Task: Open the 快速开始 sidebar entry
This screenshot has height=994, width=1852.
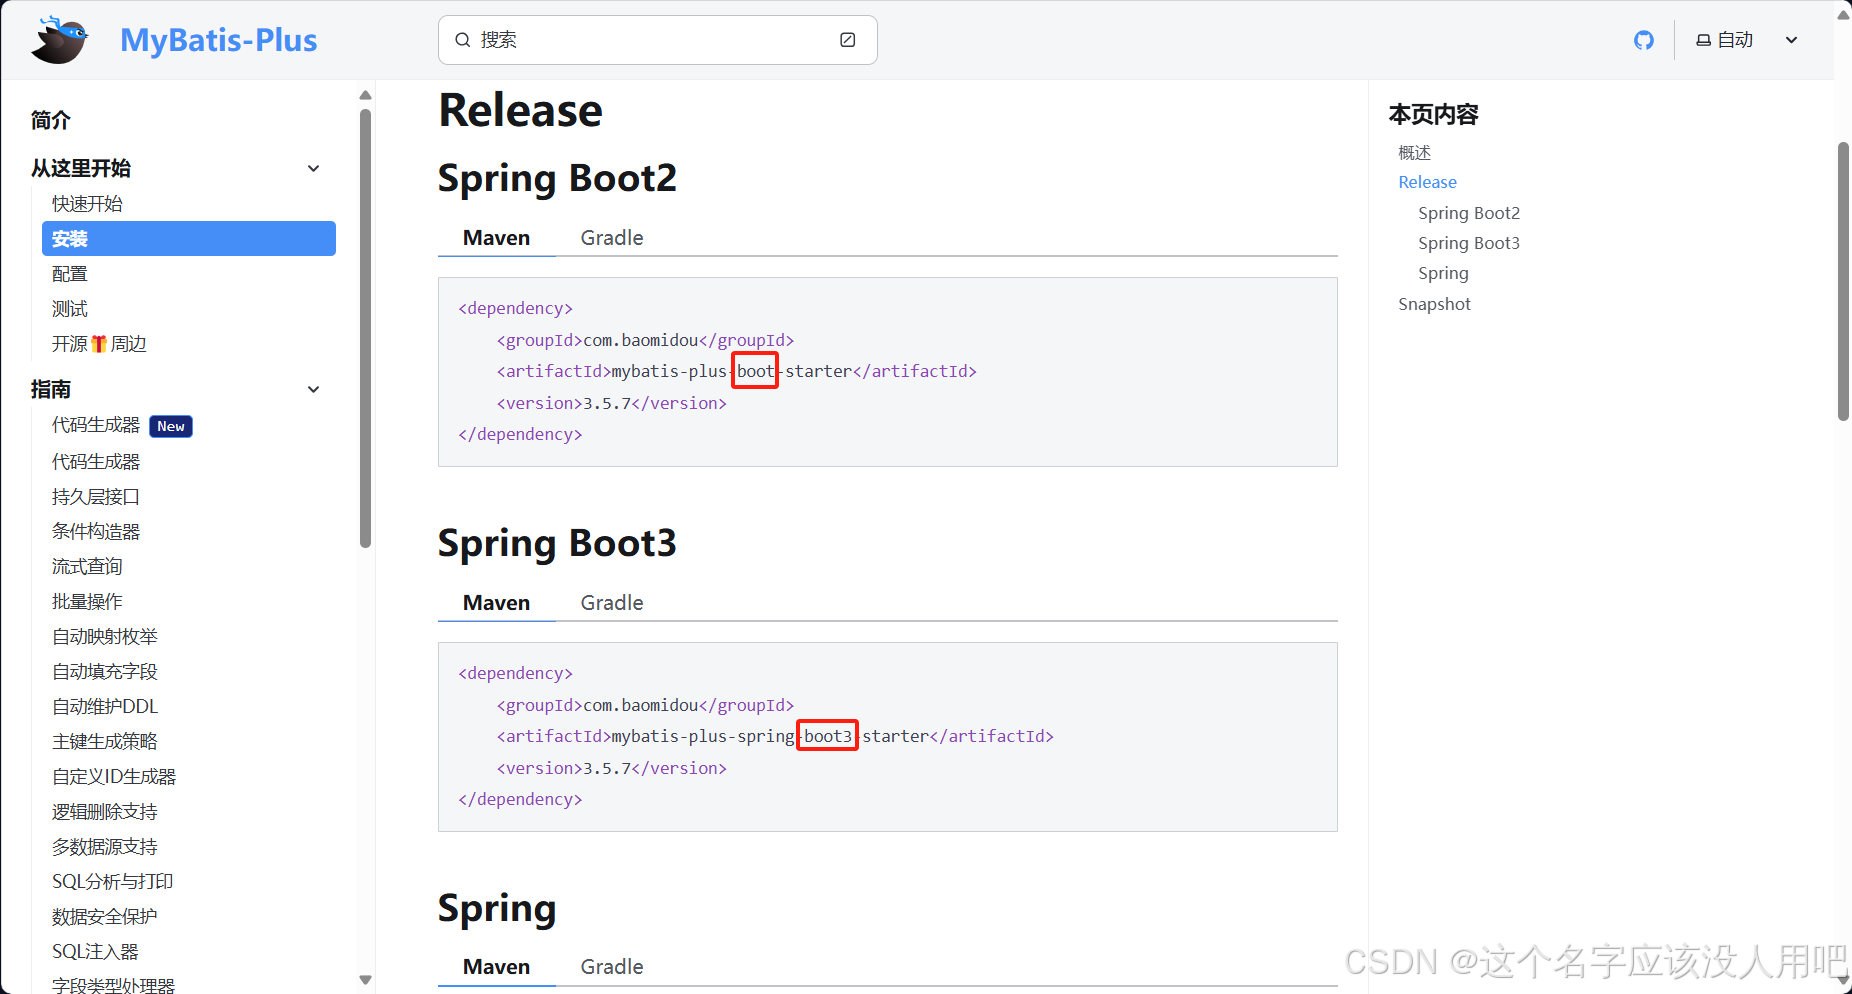Action: (x=88, y=203)
